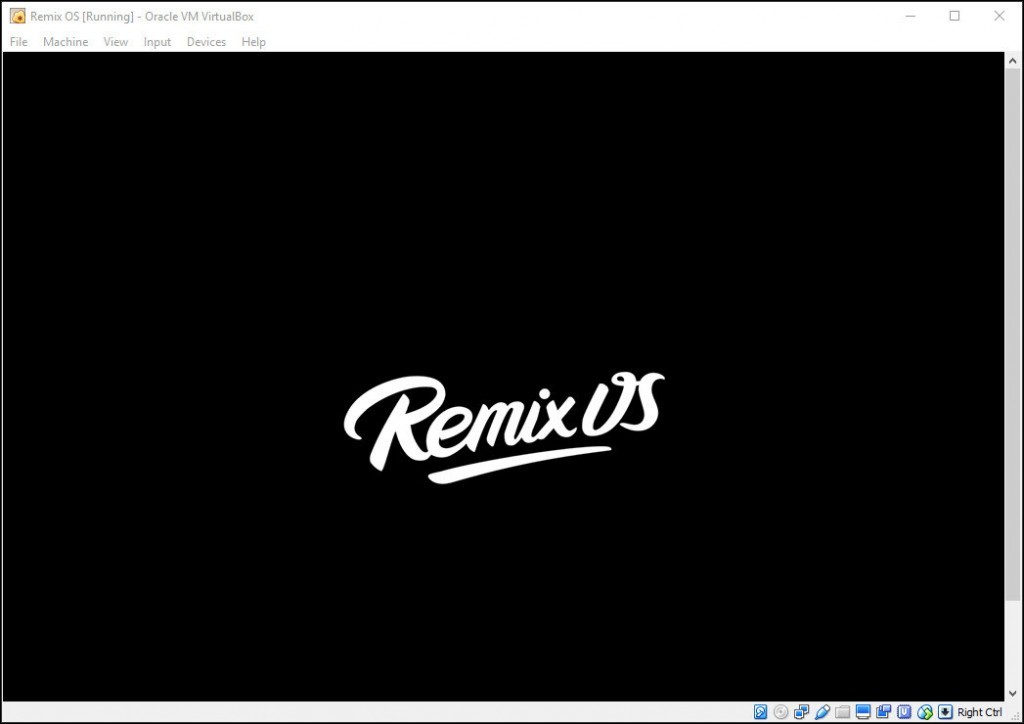1024x724 pixels.
Task: Click the Right Ctrl host key label
Action: pos(977,711)
